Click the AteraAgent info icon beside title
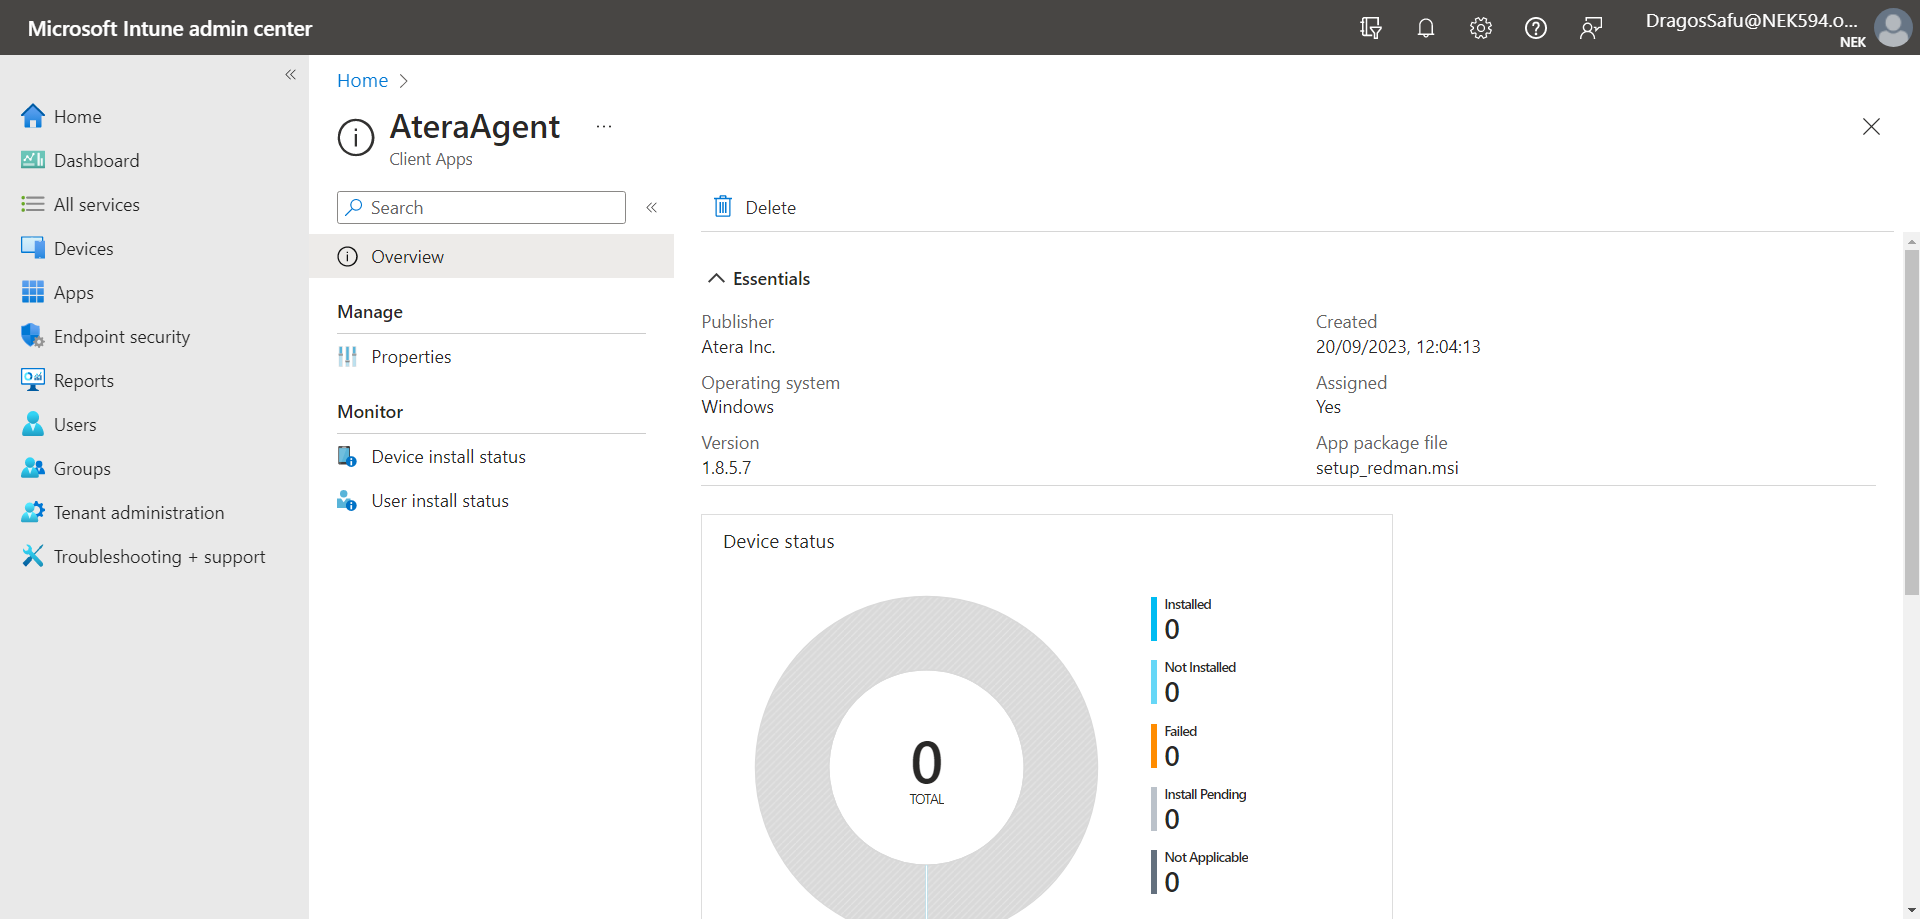Screen dimensions: 1920x919 click(x=356, y=138)
